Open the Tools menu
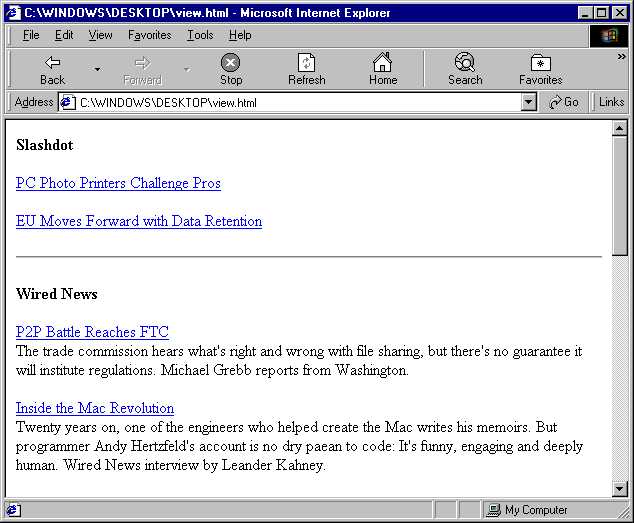The width and height of the screenshot is (634, 523). tap(200, 35)
